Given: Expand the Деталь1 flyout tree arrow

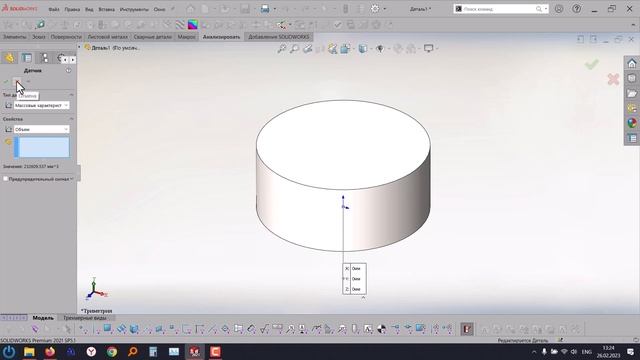Looking at the screenshot, I should click(79, 47).
